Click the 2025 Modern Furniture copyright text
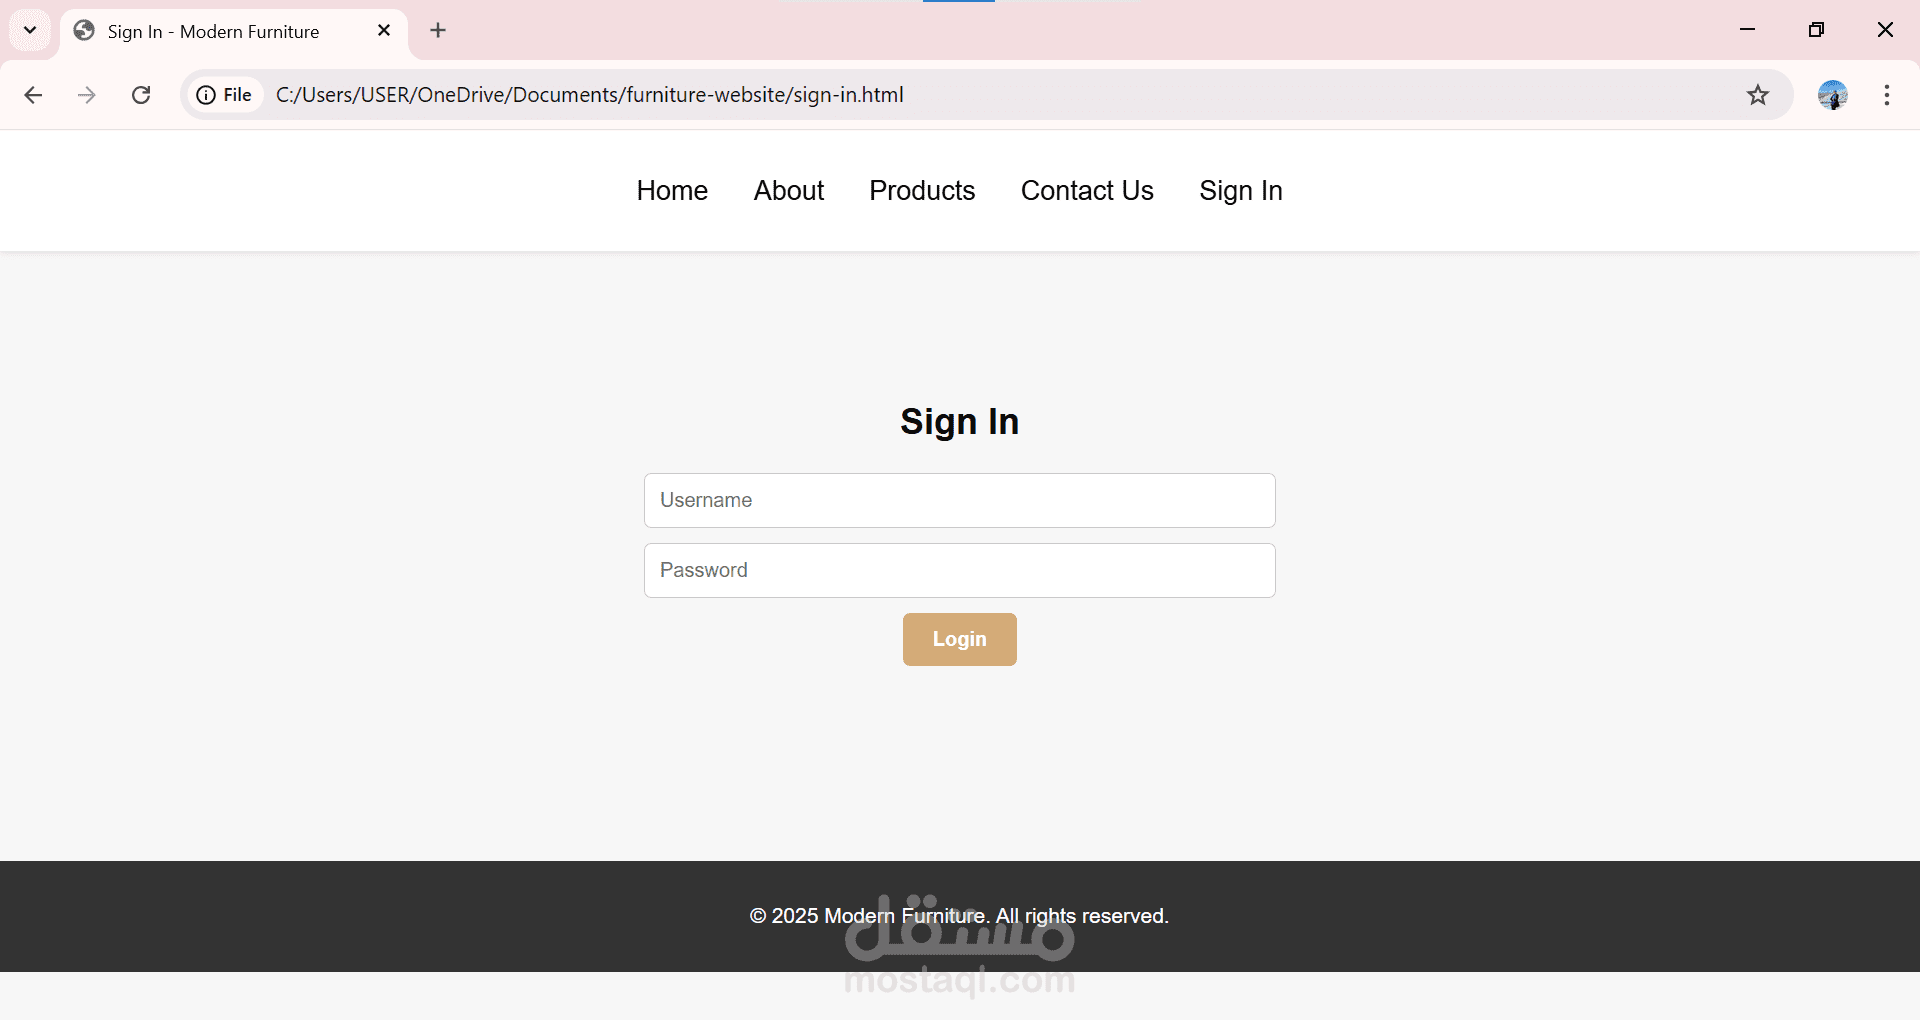1920x1020 pixels. 959,916
